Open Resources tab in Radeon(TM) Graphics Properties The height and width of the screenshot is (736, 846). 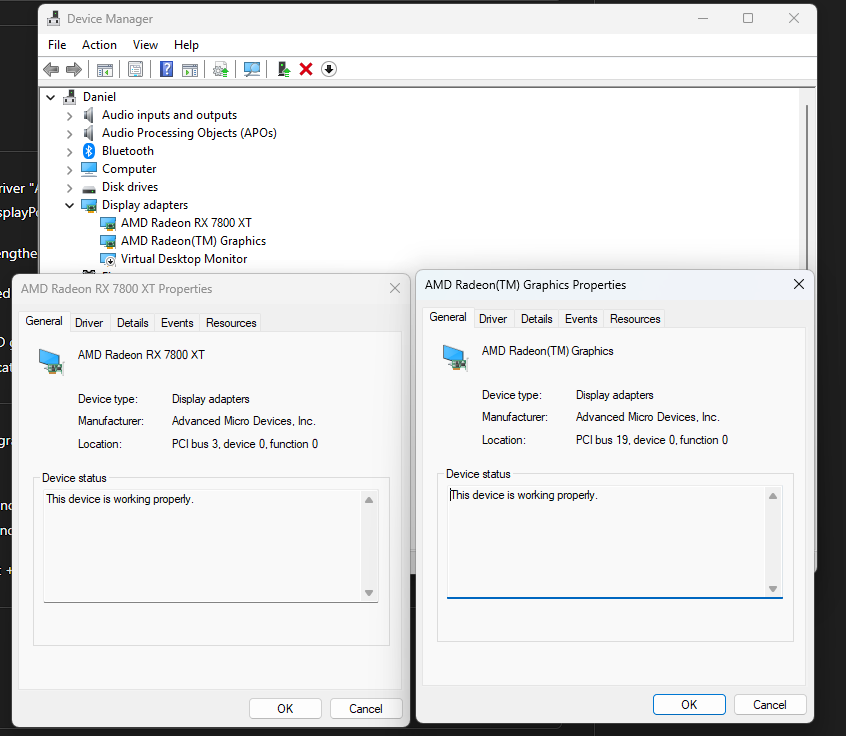pyautogui.click(x=635, y=319)
